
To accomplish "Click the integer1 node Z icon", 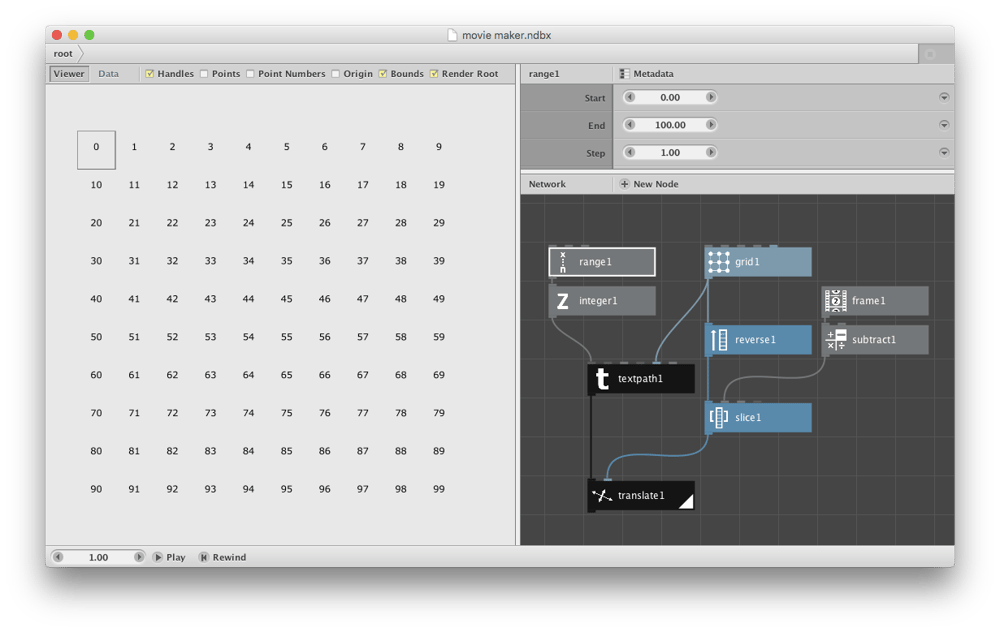I will 562,301.
